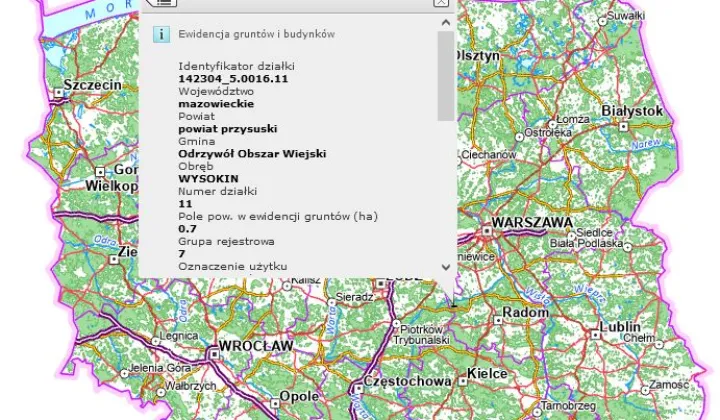The height and width of the screenshot is (420, 720).
Task: Click the Kielce city marker
Action: [463, 381]
